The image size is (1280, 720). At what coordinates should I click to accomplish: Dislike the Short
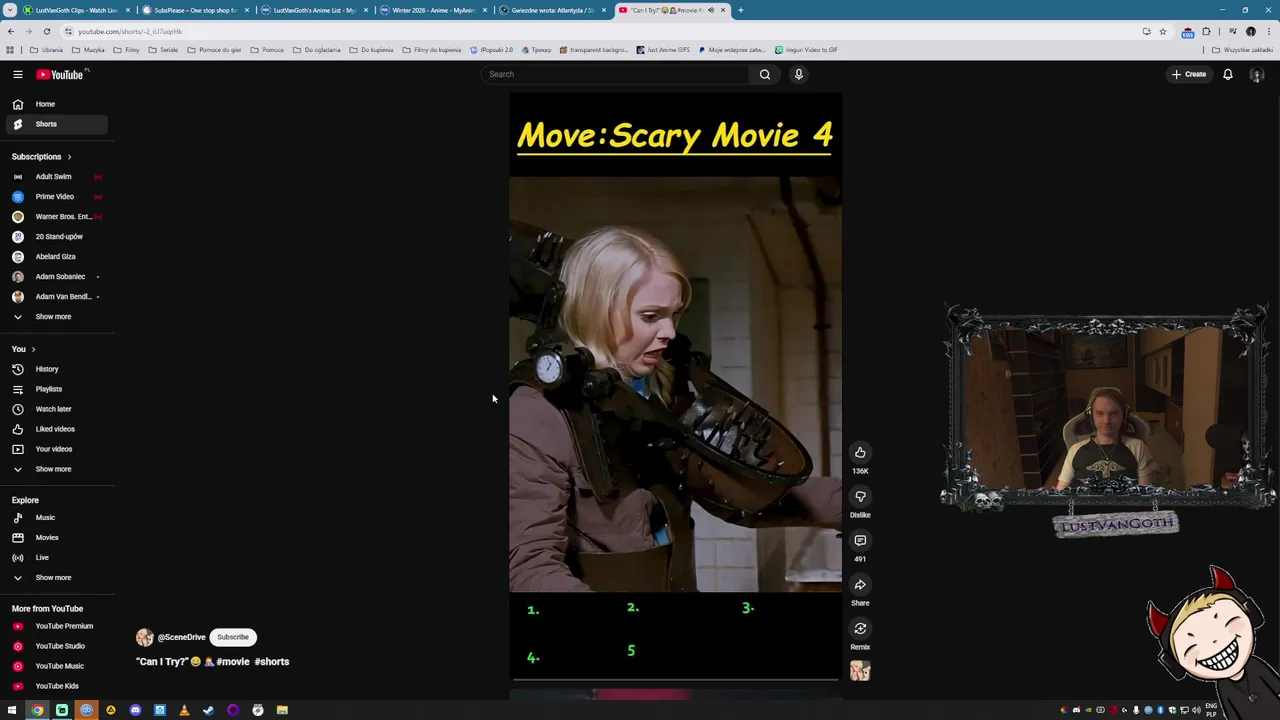[860, 497]
